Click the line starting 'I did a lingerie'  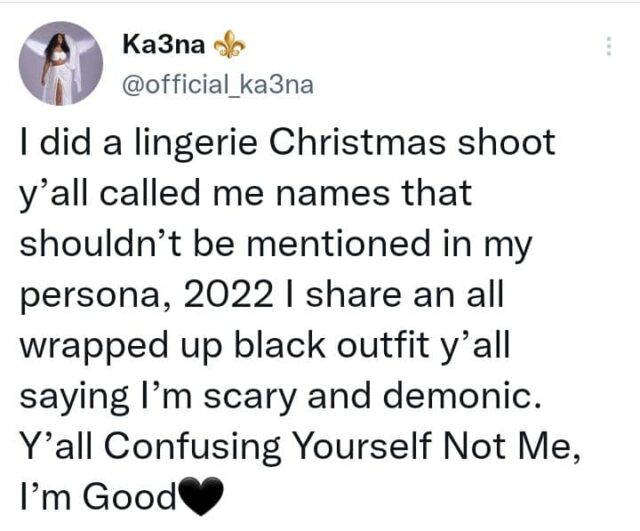287,144
